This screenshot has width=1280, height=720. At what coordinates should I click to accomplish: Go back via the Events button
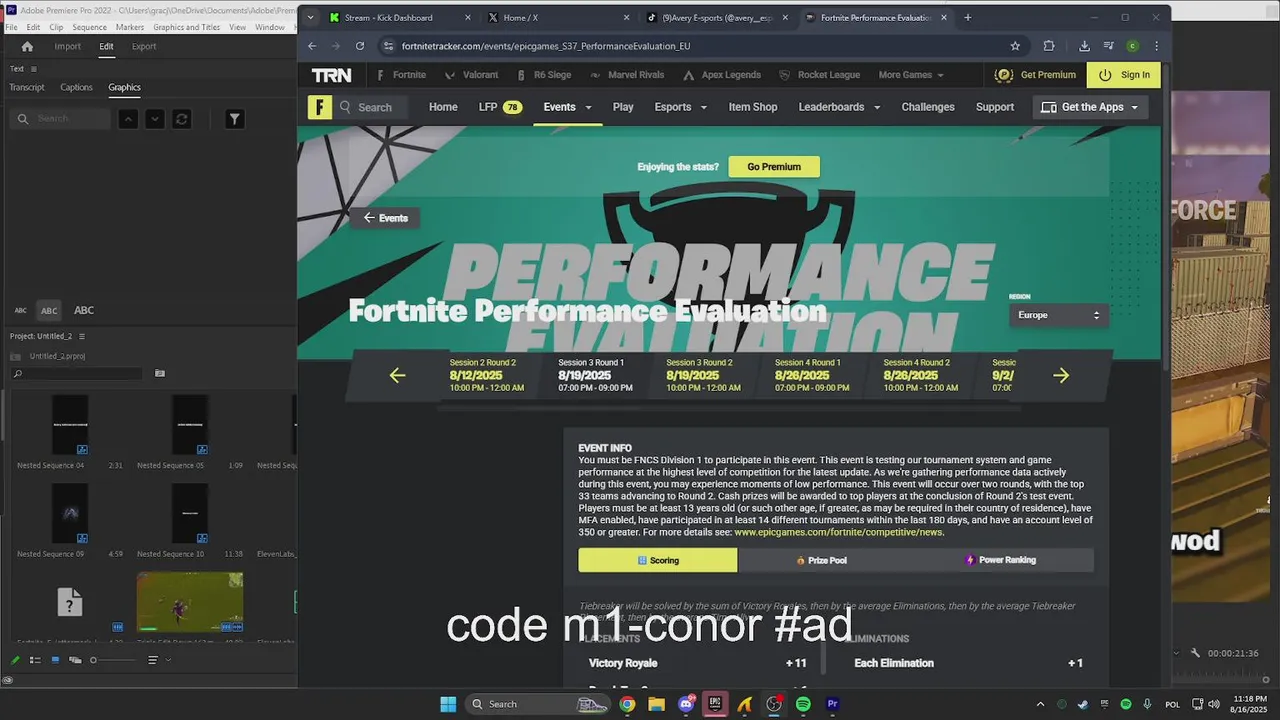tap(385, 218)
